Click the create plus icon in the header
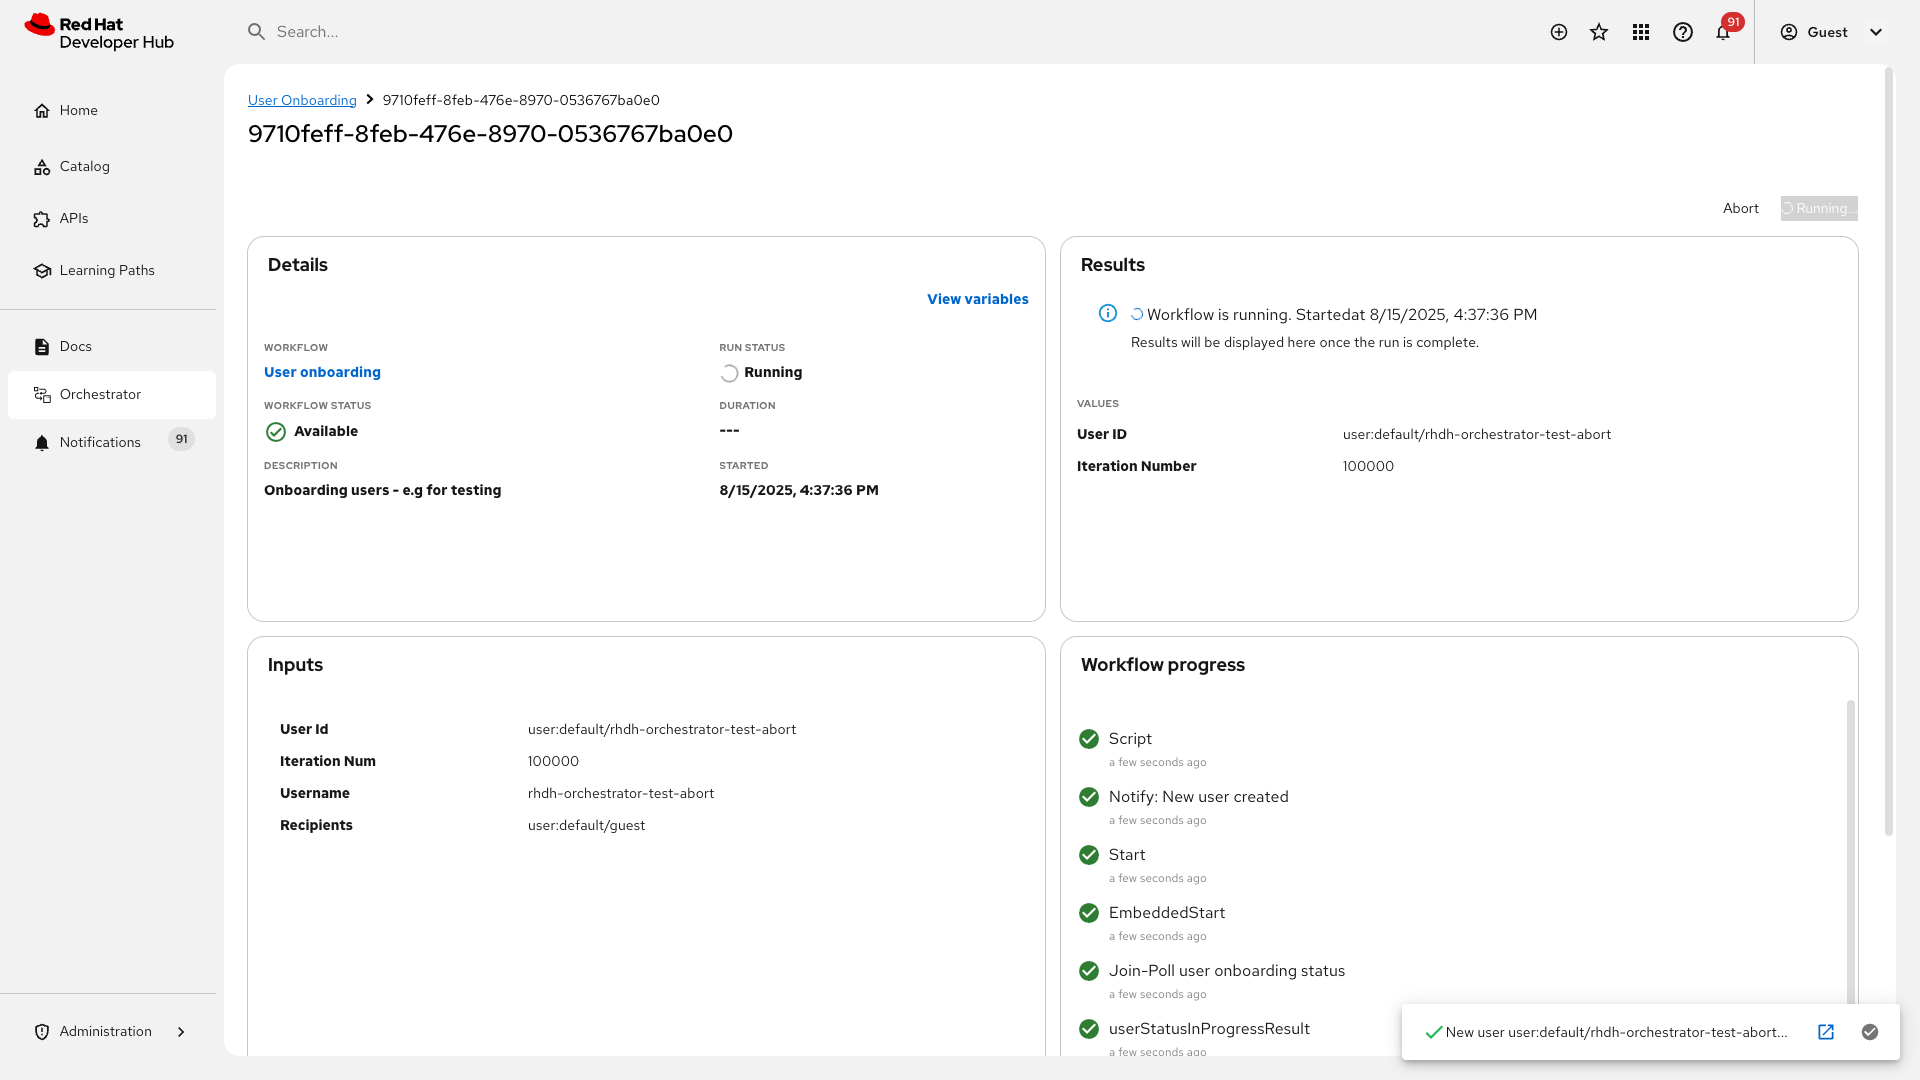Screen dimensions: 1920x1080 [1558, 32]
